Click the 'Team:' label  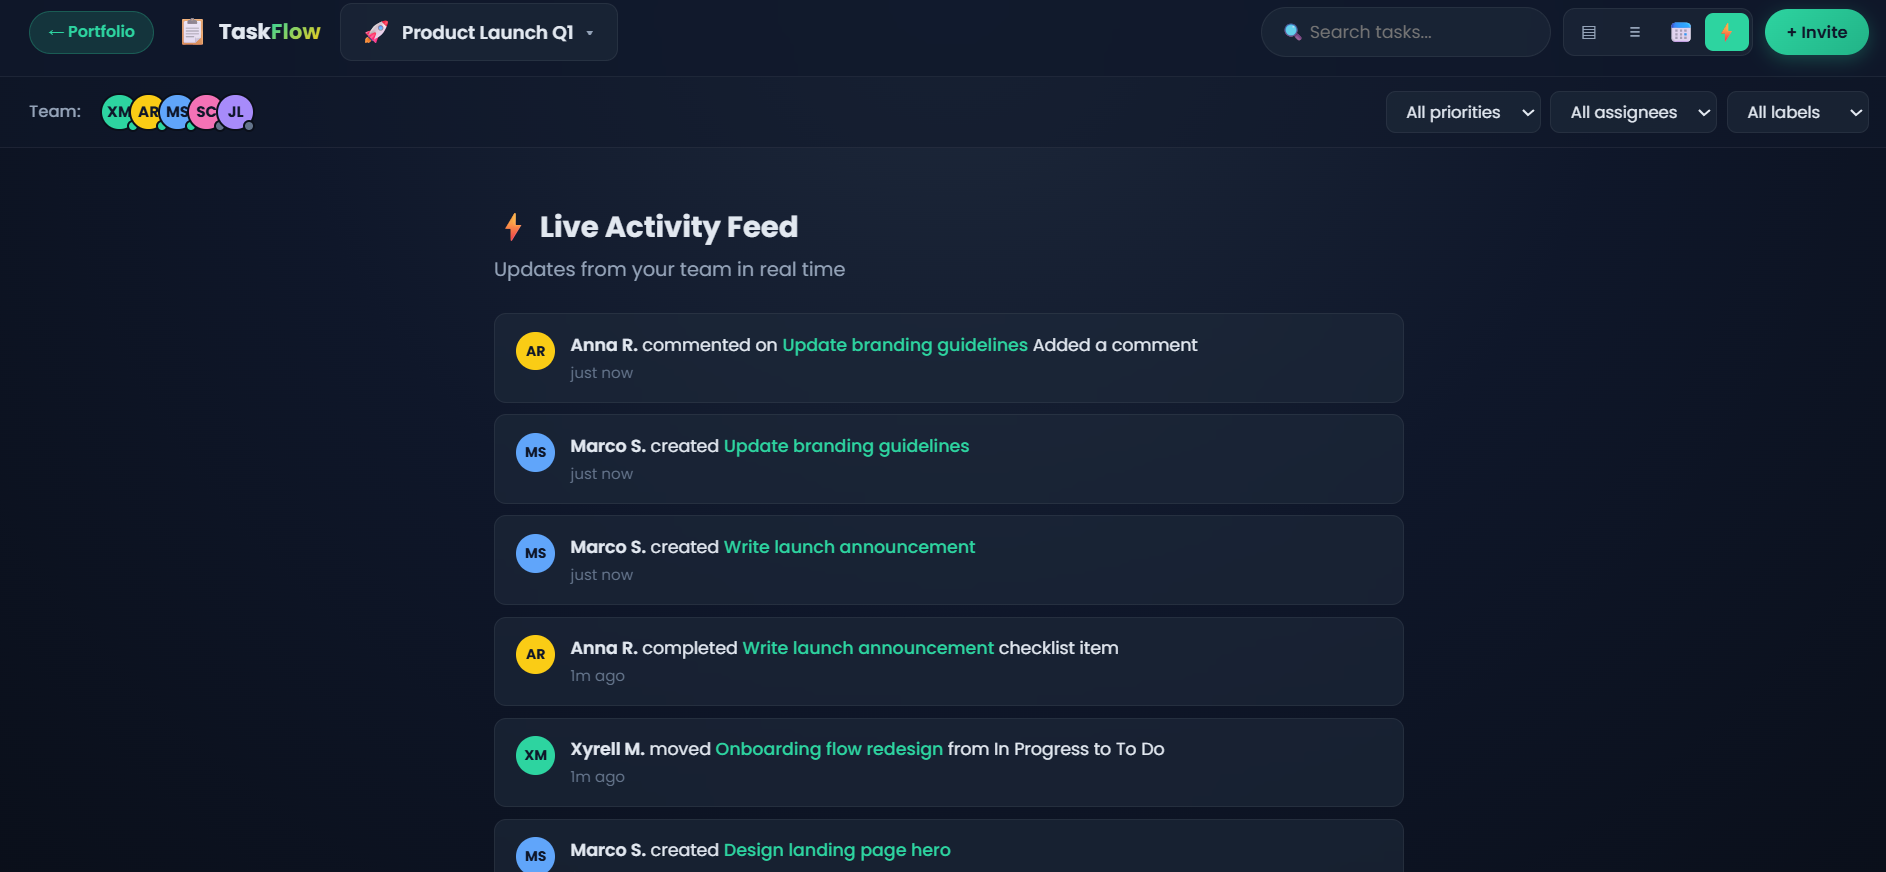[55, 111]
